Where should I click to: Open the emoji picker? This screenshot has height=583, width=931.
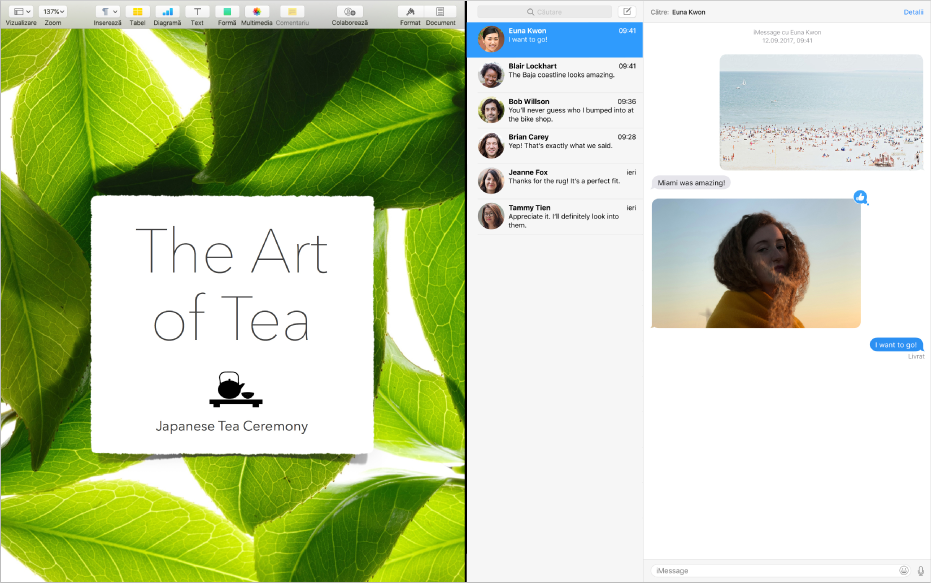click(x=904, y=570)
